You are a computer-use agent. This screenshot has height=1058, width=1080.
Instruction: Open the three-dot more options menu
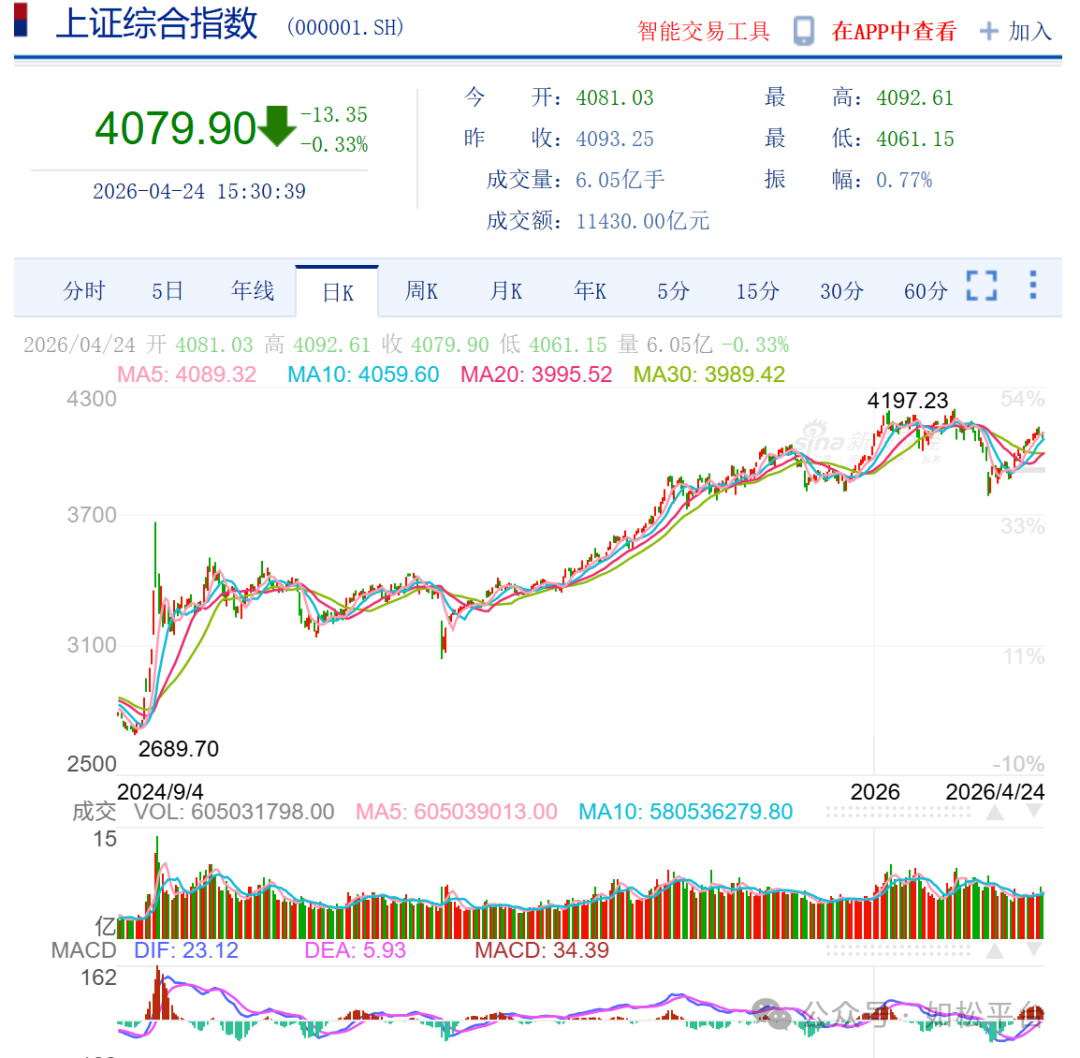[x=1033, y=286]
